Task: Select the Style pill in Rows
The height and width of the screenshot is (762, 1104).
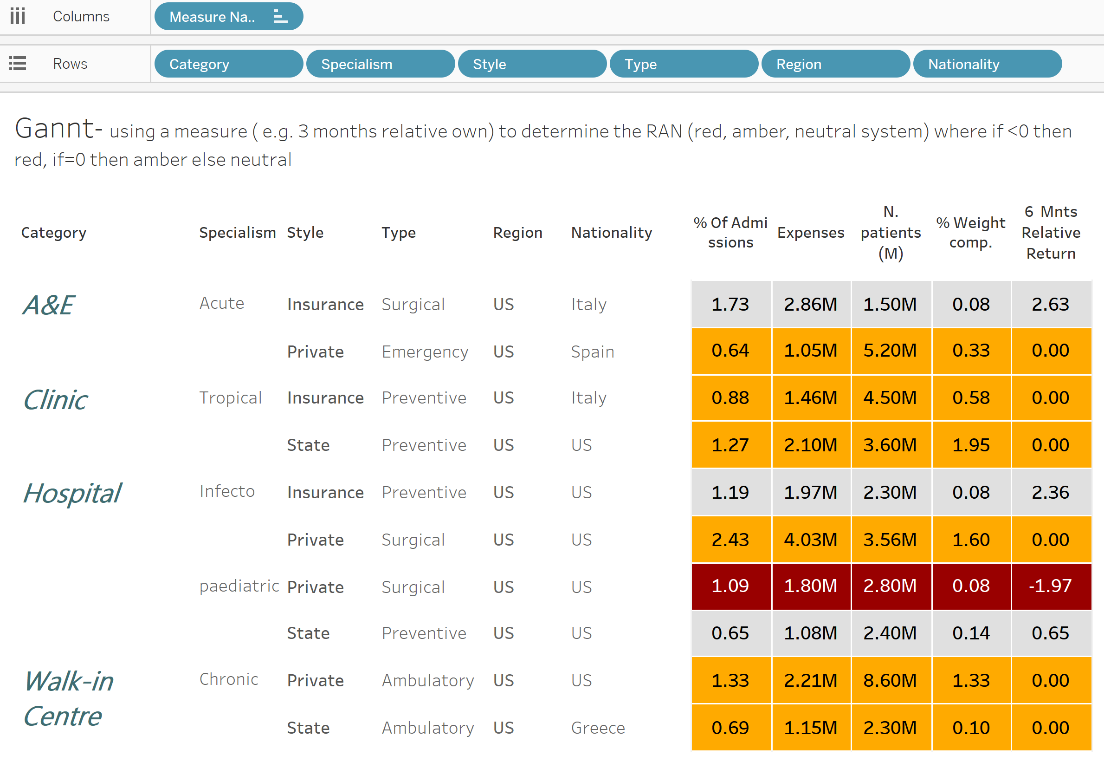Action: click(532, 64)
